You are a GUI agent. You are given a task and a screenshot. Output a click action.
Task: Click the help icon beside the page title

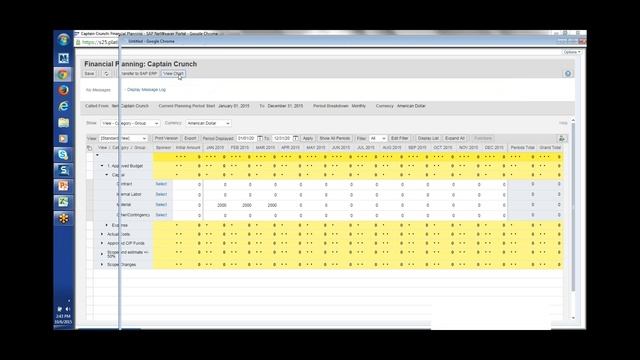click(568, 73)
